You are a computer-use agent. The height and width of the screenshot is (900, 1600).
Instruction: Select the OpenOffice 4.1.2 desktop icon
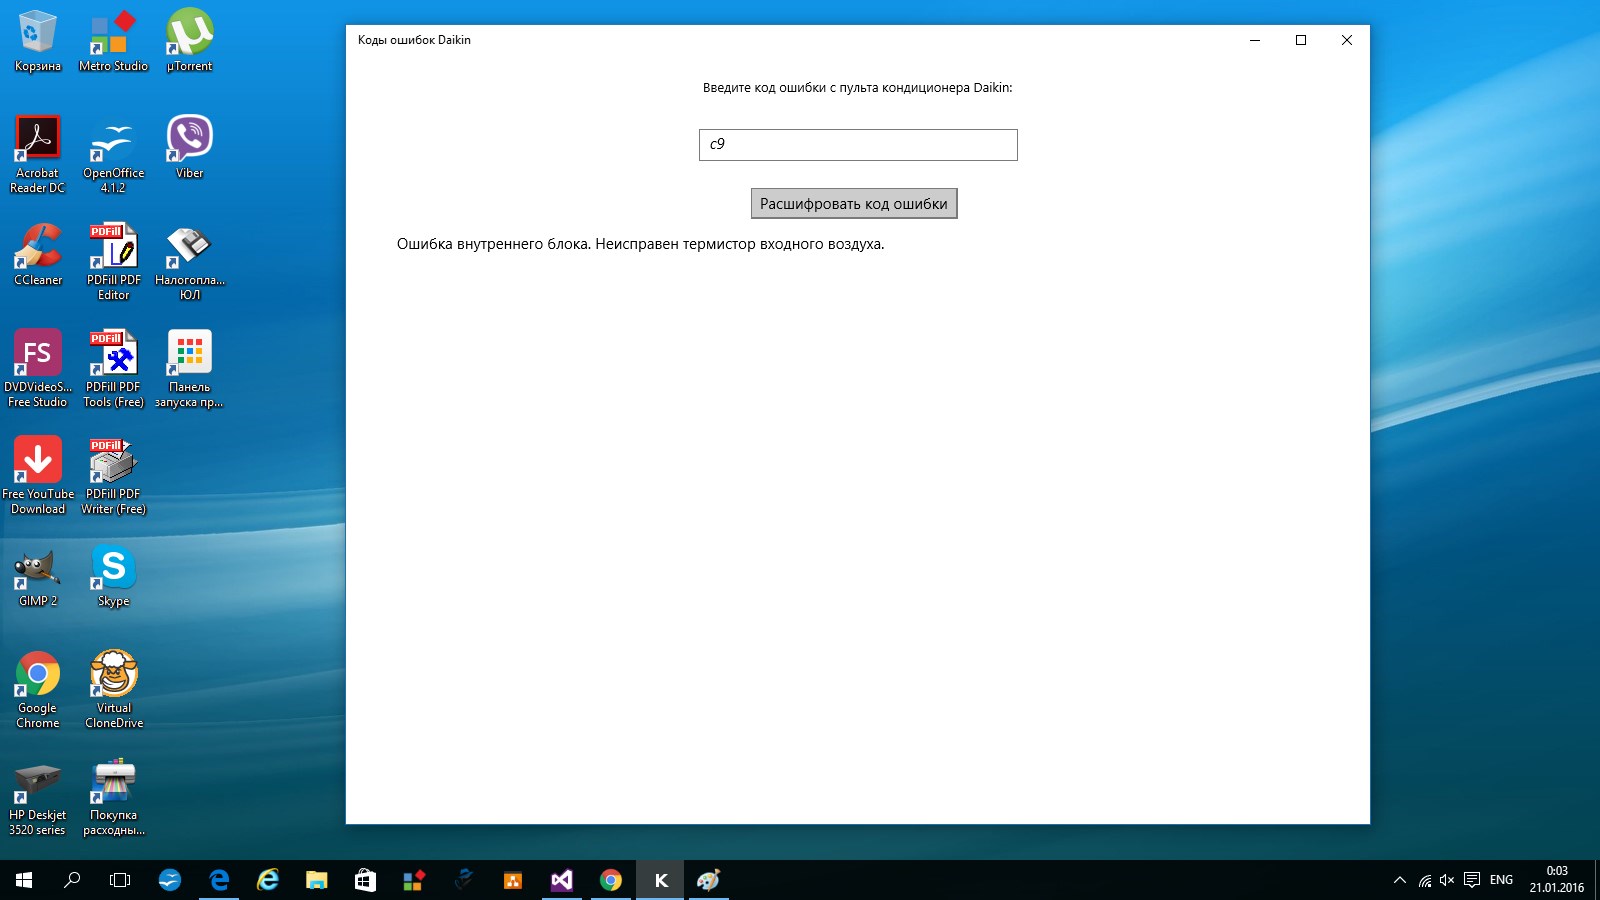point(113,154)
